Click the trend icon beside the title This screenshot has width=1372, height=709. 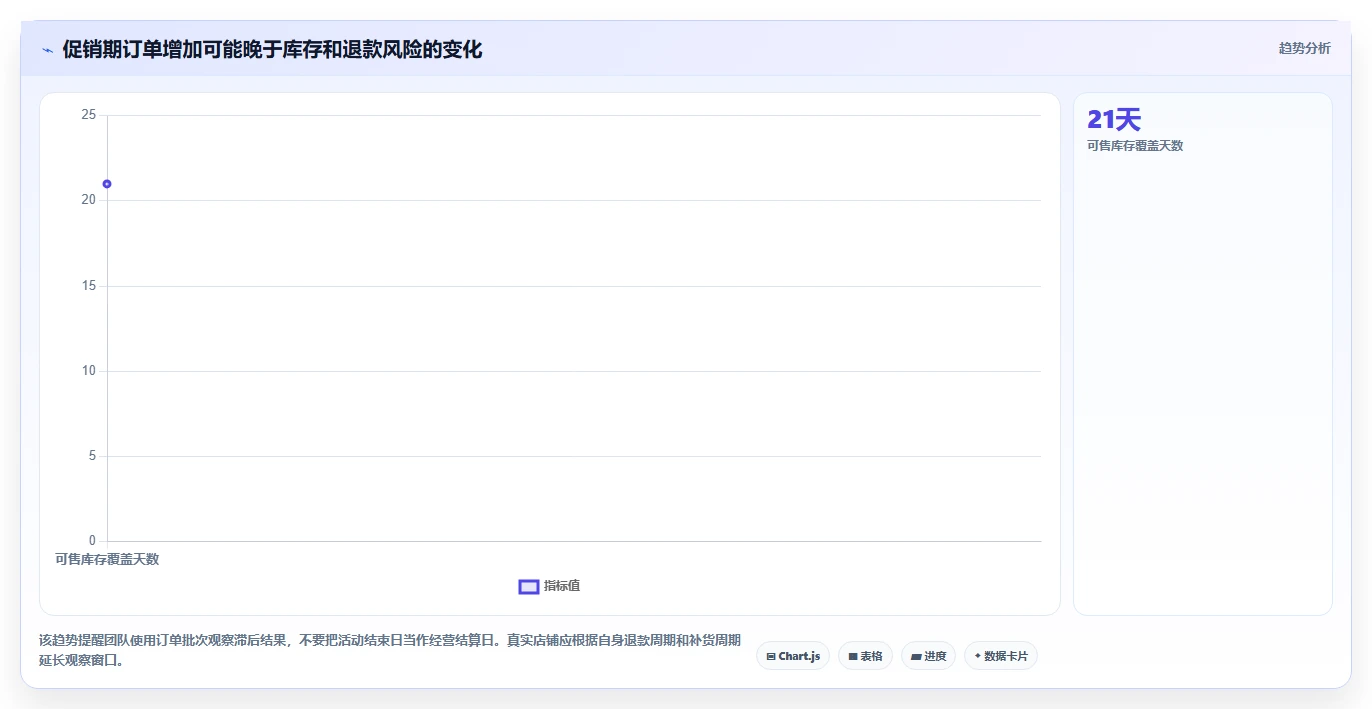click(48, 50)
